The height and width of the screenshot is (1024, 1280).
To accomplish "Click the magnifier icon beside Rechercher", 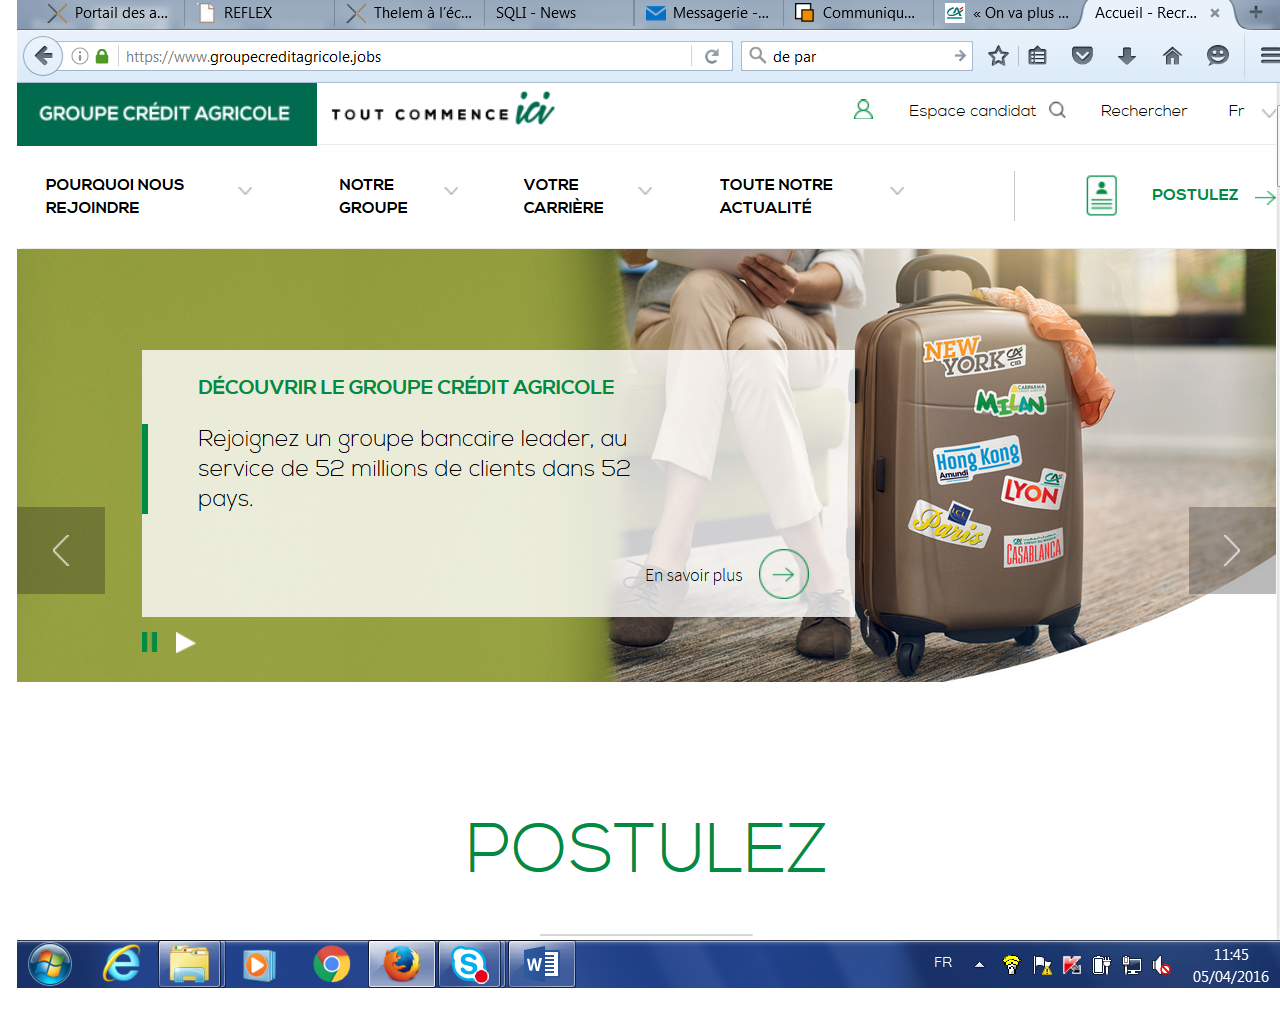I will pyautogui.click(x=1057, y=110).
